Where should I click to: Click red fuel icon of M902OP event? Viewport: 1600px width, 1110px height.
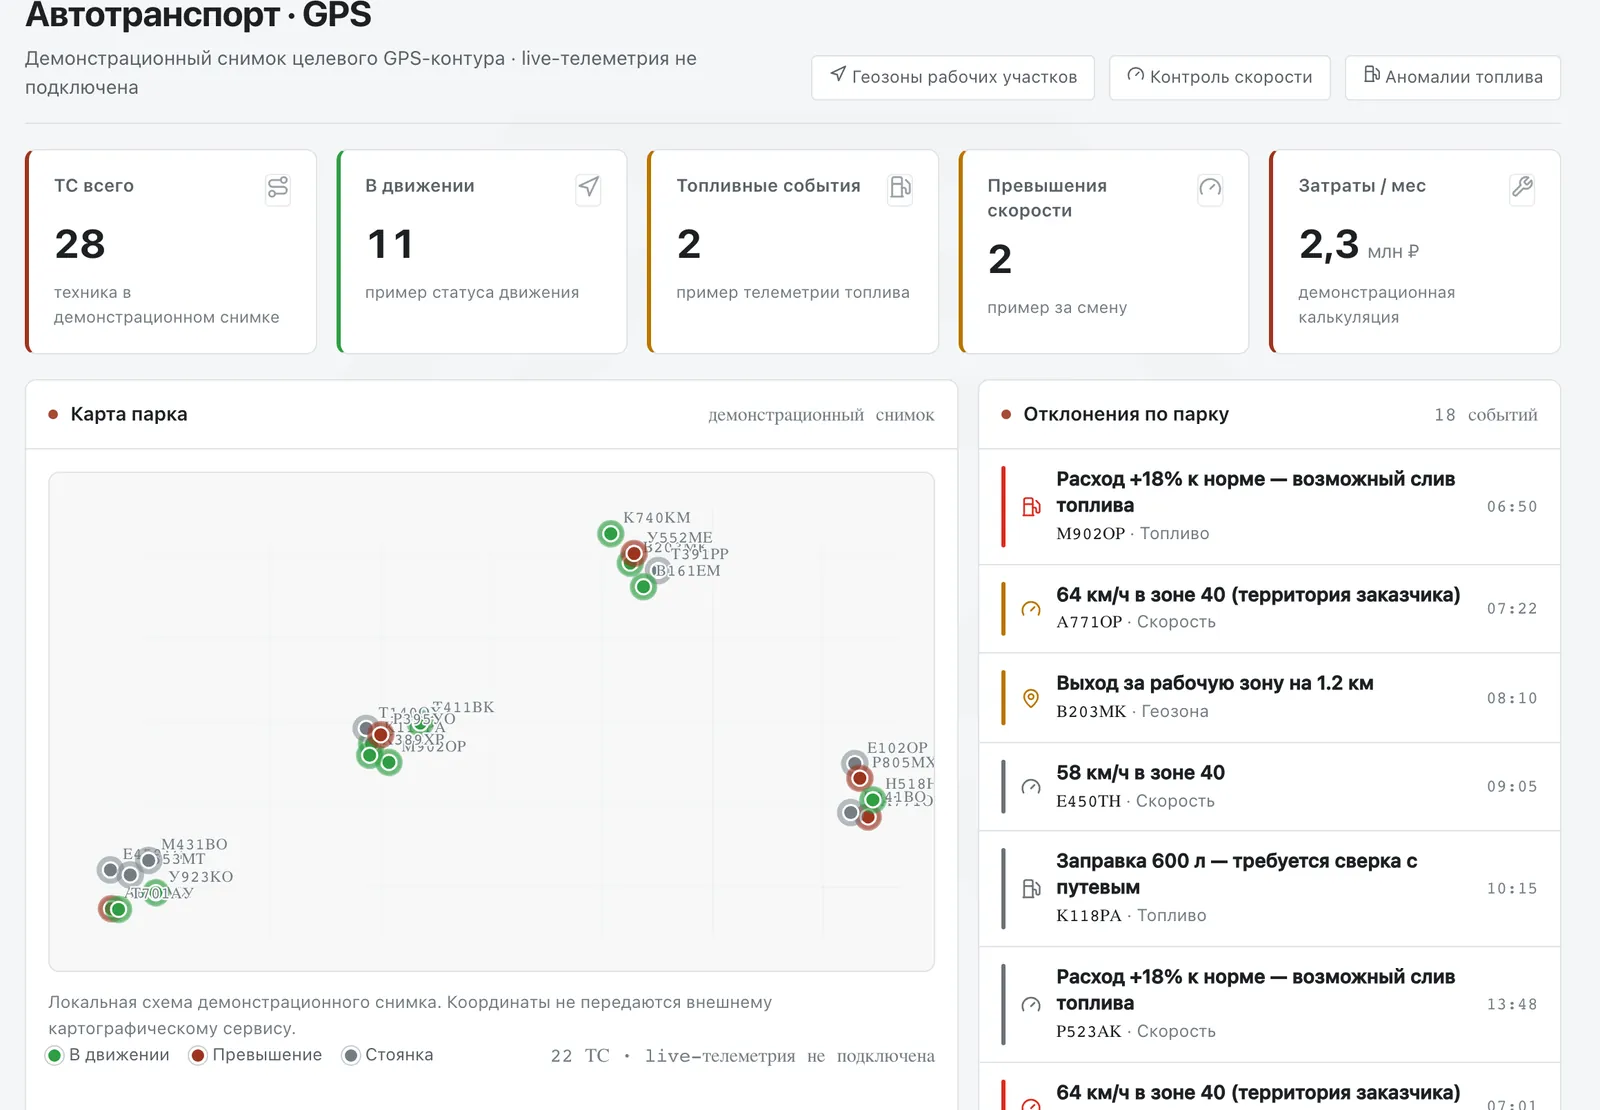[x=1031, y=507]
